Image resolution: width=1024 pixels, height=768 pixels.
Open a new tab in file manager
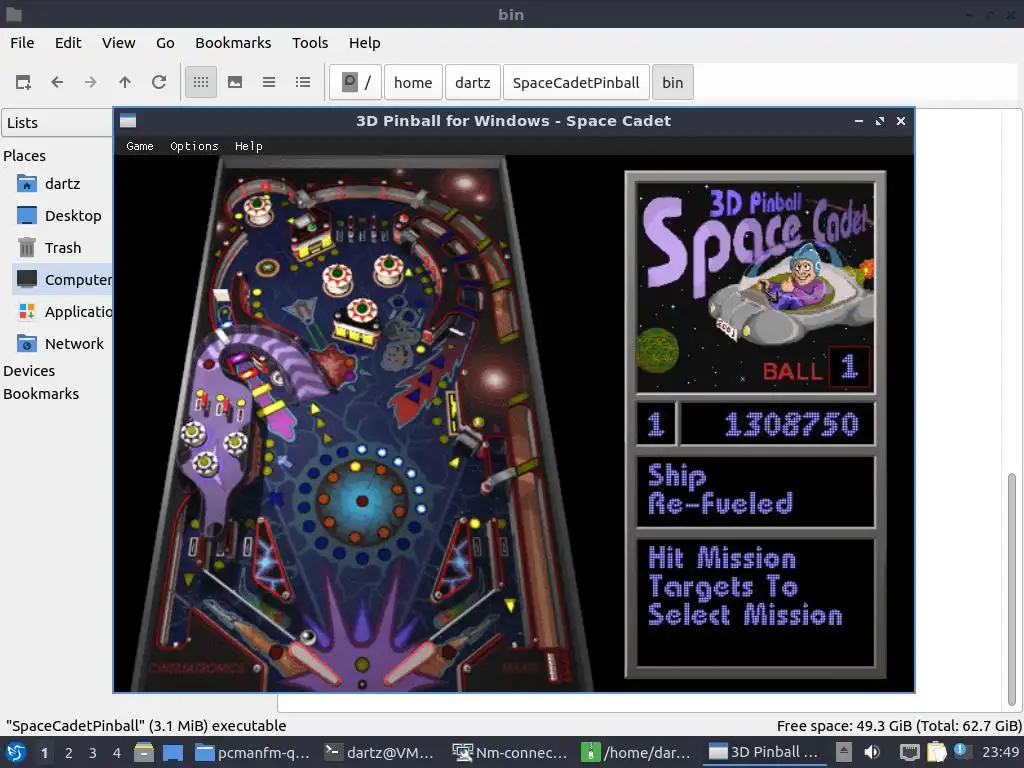coord(23,82)
